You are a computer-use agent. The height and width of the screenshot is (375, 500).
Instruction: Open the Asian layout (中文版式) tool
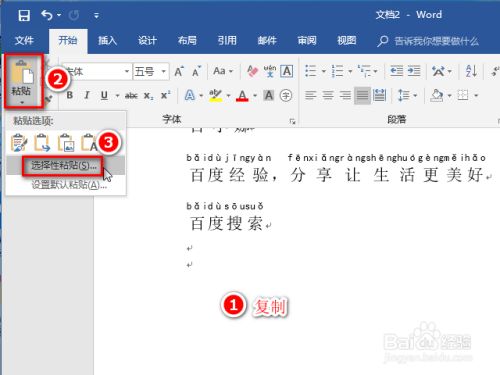(x=438, y=71)
